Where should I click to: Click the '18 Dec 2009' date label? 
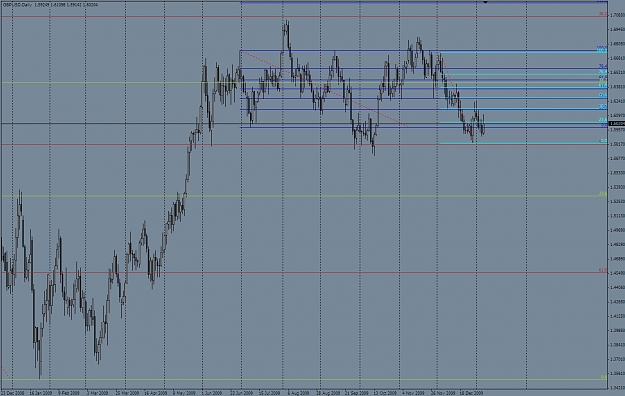coord(471,393)
